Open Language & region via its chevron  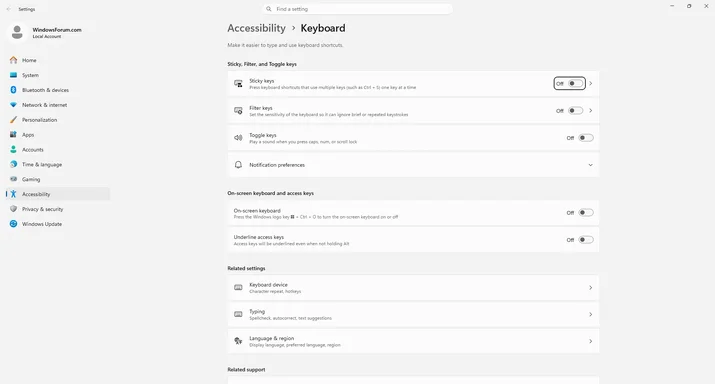pyautogui.click(x=591, y=341)
